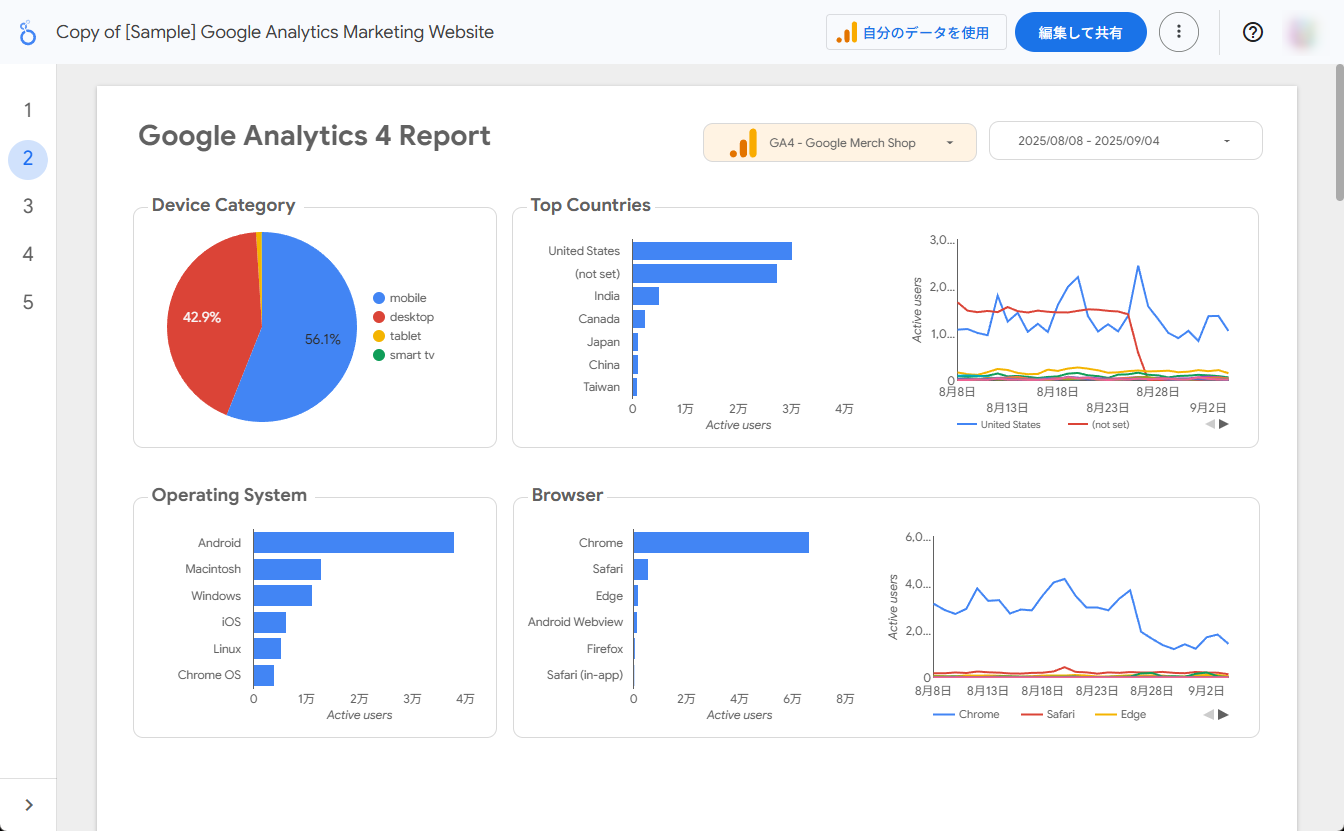Click the tablet legend yellow dot
The image size is (1344, 831).
(x=379, y=336)
